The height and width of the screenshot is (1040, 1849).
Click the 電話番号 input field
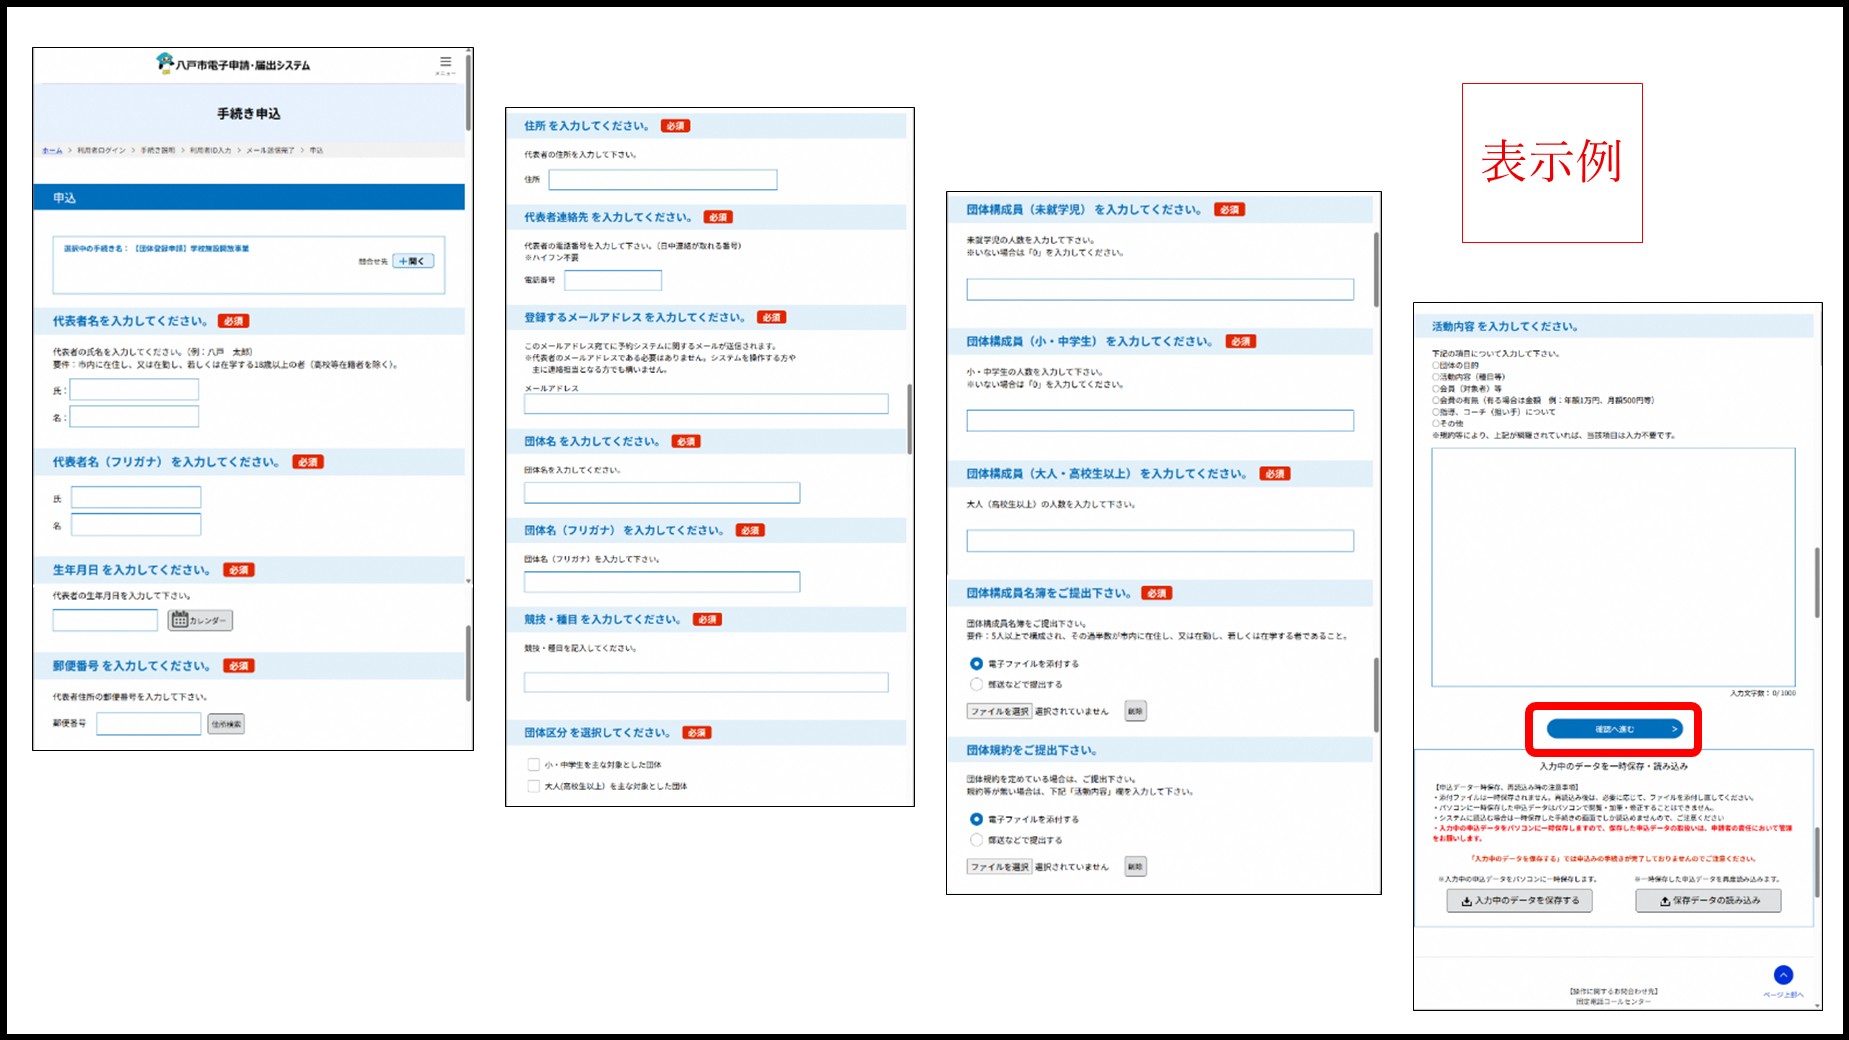point(613,280)
